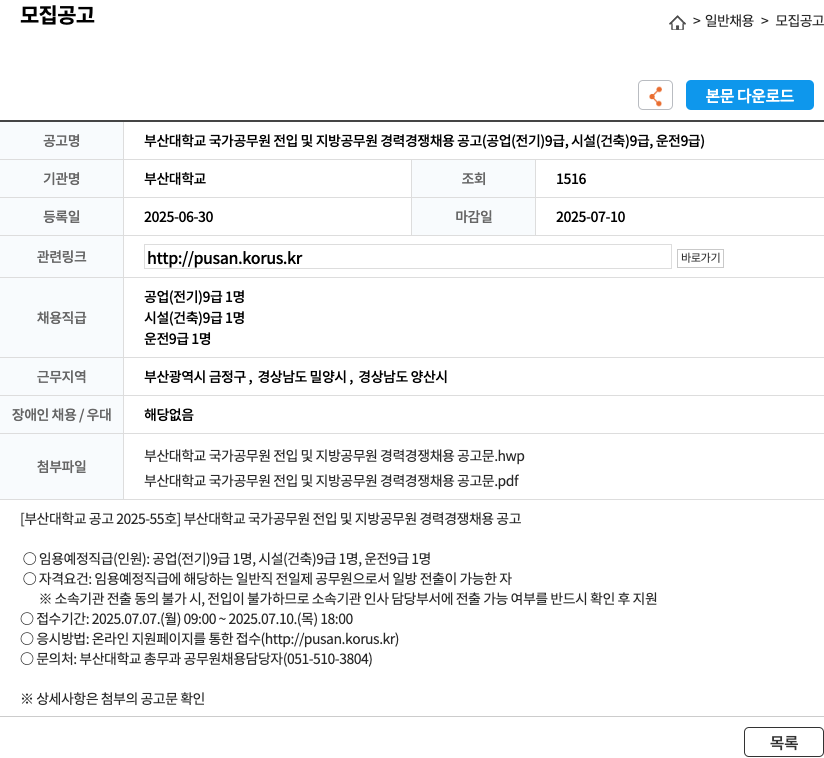This screenshot has width=824, height=758.
Task: Click the 근무지역 row label
Action: point(61,376)
